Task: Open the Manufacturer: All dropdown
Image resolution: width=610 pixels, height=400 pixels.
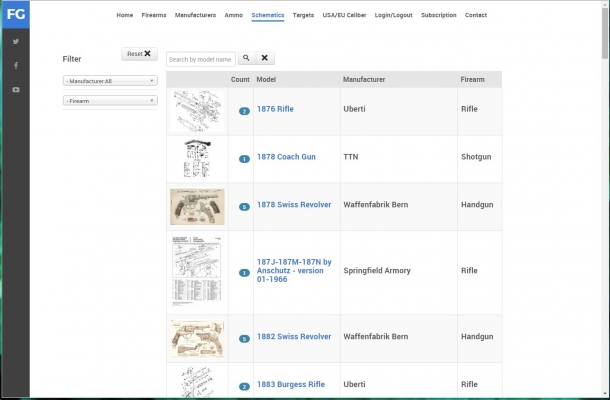Action: [x=110, y=81]
